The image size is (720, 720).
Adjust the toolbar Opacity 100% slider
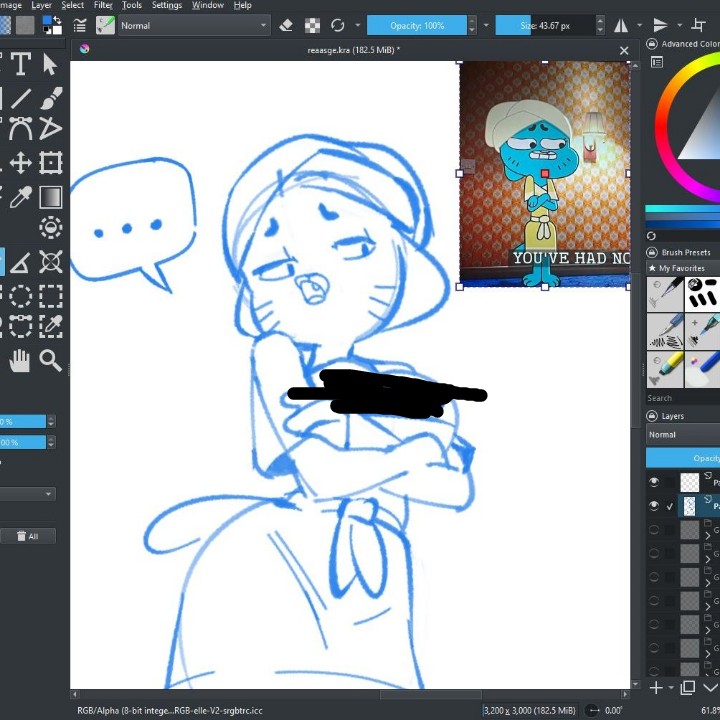pyautogui.click(x=417, y=25)
